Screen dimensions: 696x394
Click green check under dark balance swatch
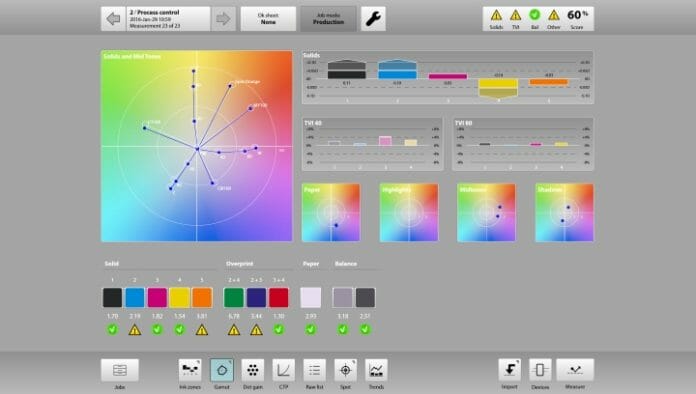pyautogui.click(x=365, y=330)
